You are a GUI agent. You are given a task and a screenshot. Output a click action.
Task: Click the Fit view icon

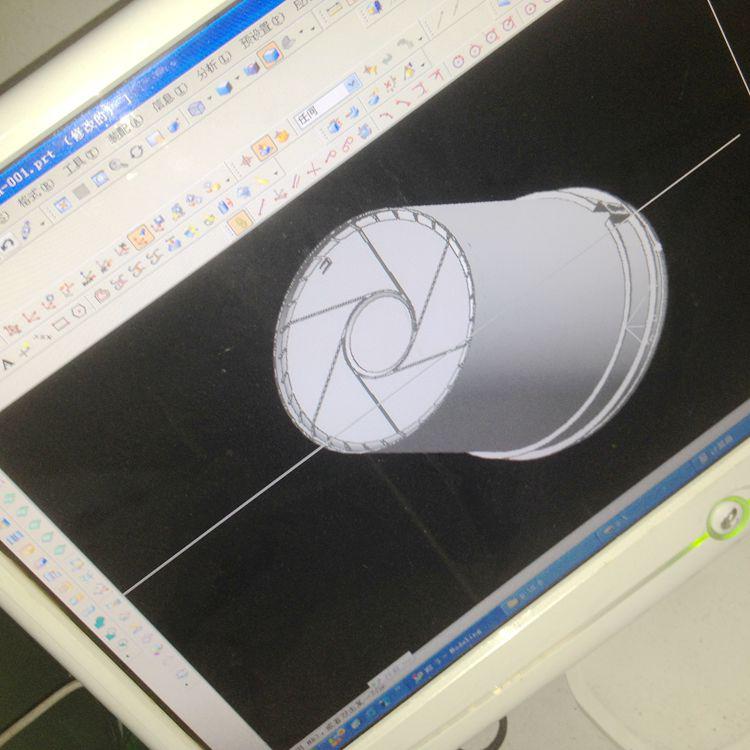63,205
